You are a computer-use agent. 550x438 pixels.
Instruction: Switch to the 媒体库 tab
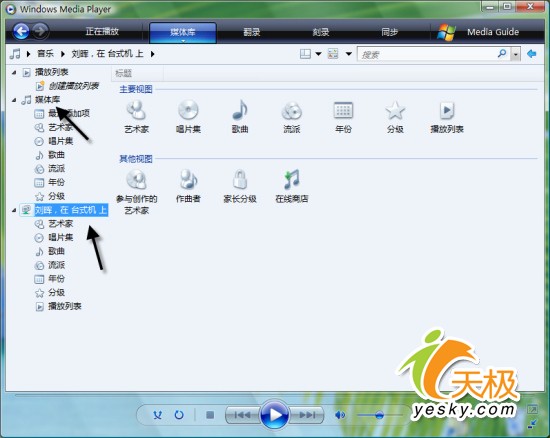(183, 33)
